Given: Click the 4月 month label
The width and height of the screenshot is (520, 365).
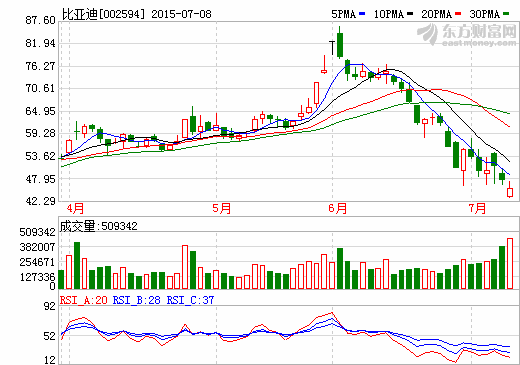Looking at the screenshot, I should pos(75,209).
